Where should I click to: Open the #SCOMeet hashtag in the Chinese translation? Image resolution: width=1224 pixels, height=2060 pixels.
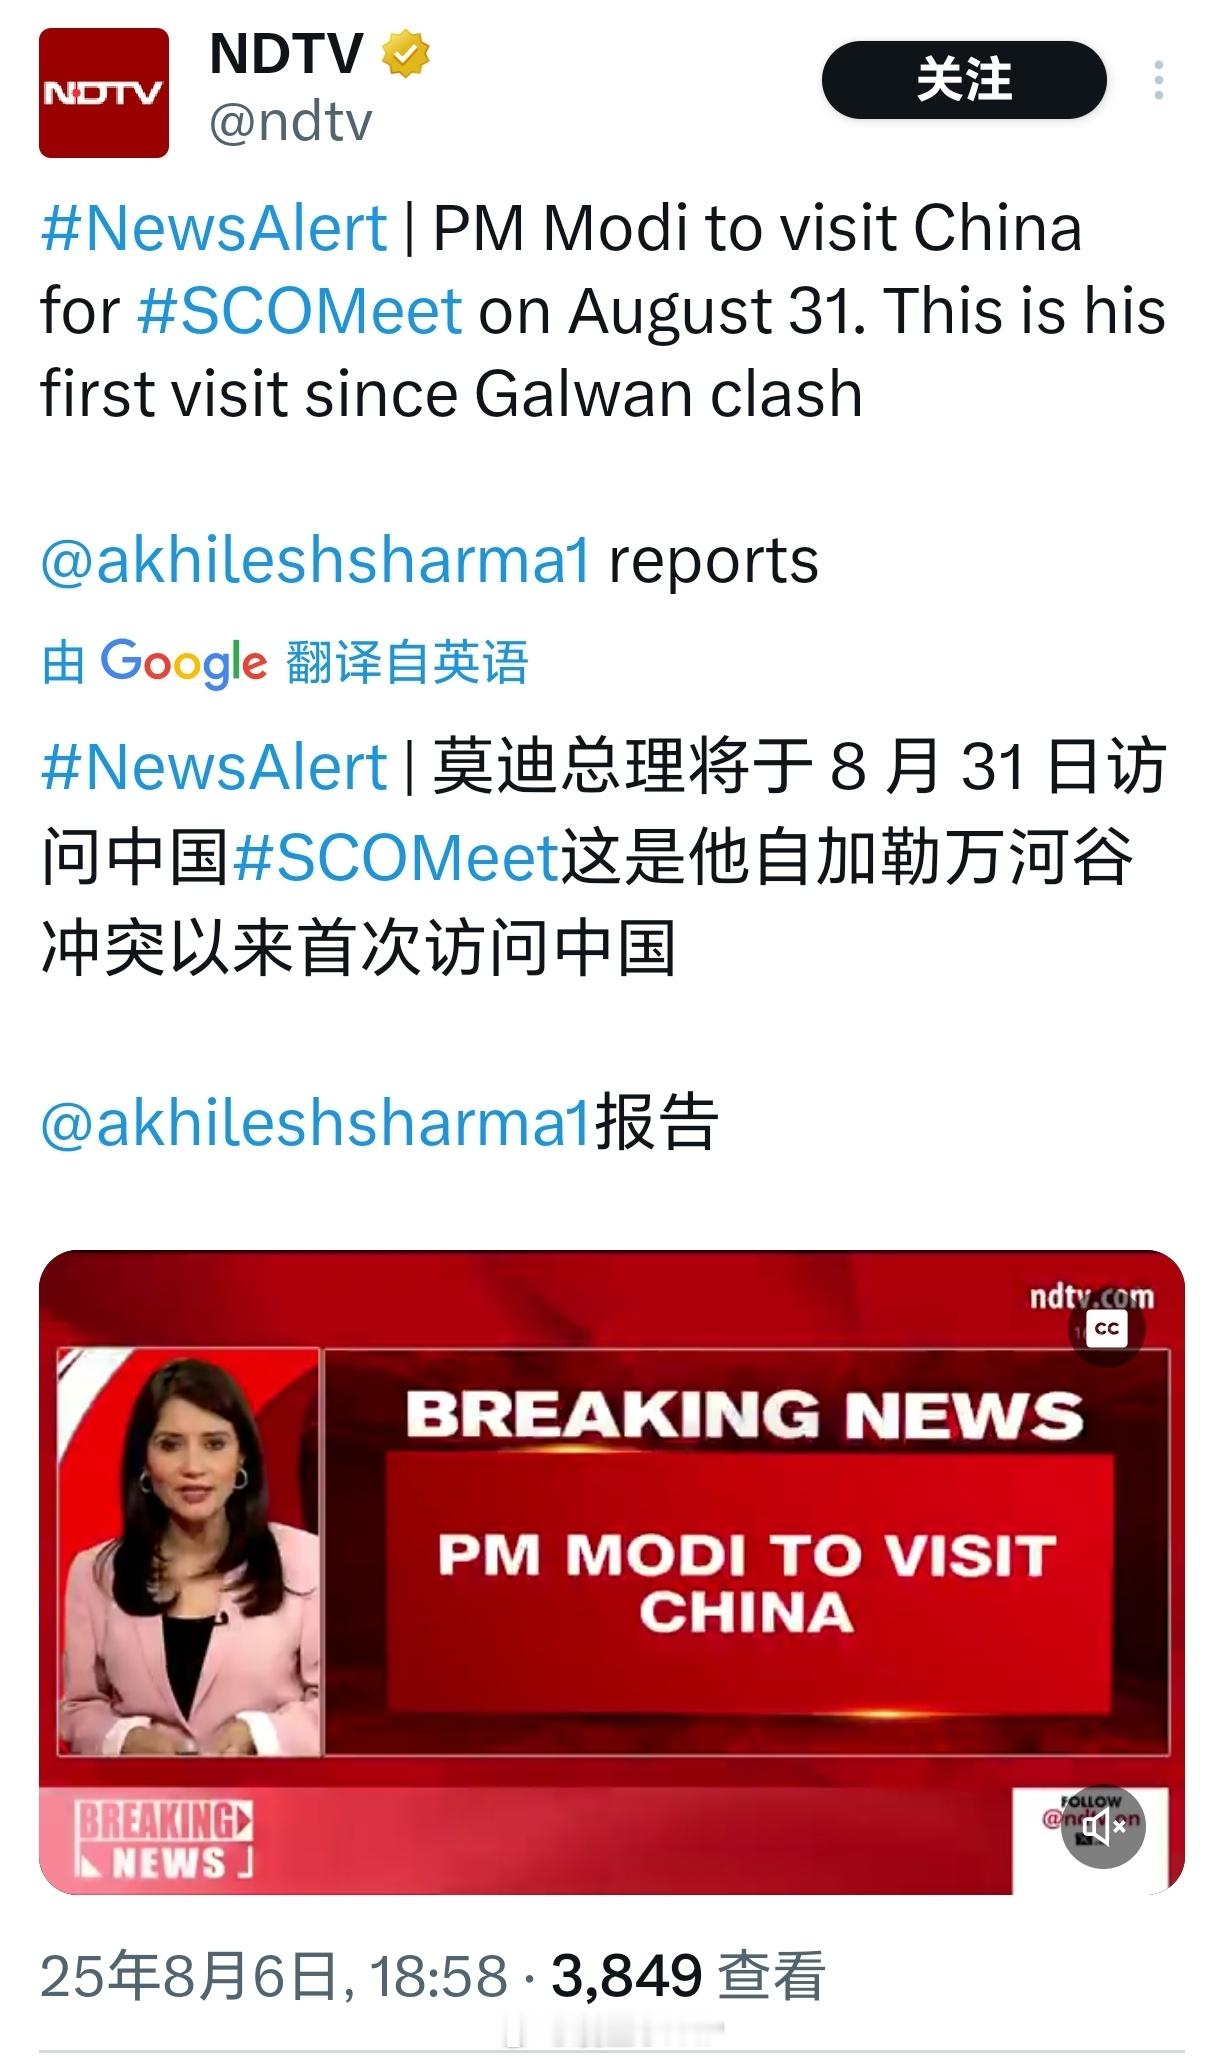[395, 858]
